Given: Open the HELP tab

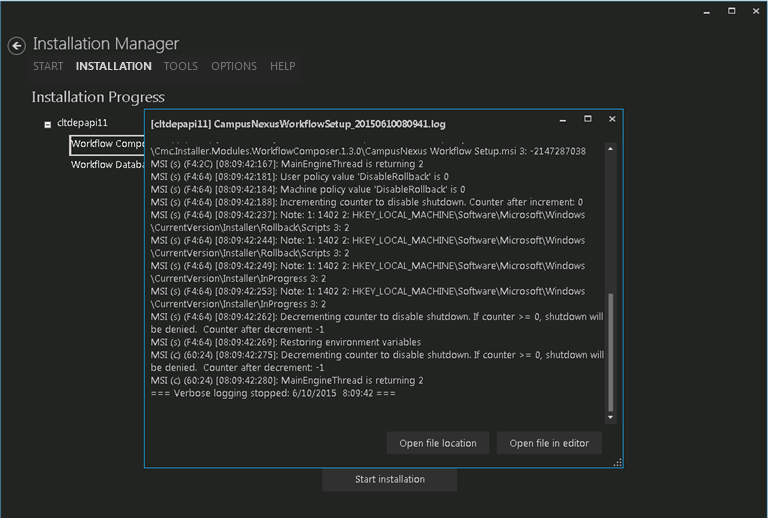Looking at the screenshot, I should click(x=283, y=67).
